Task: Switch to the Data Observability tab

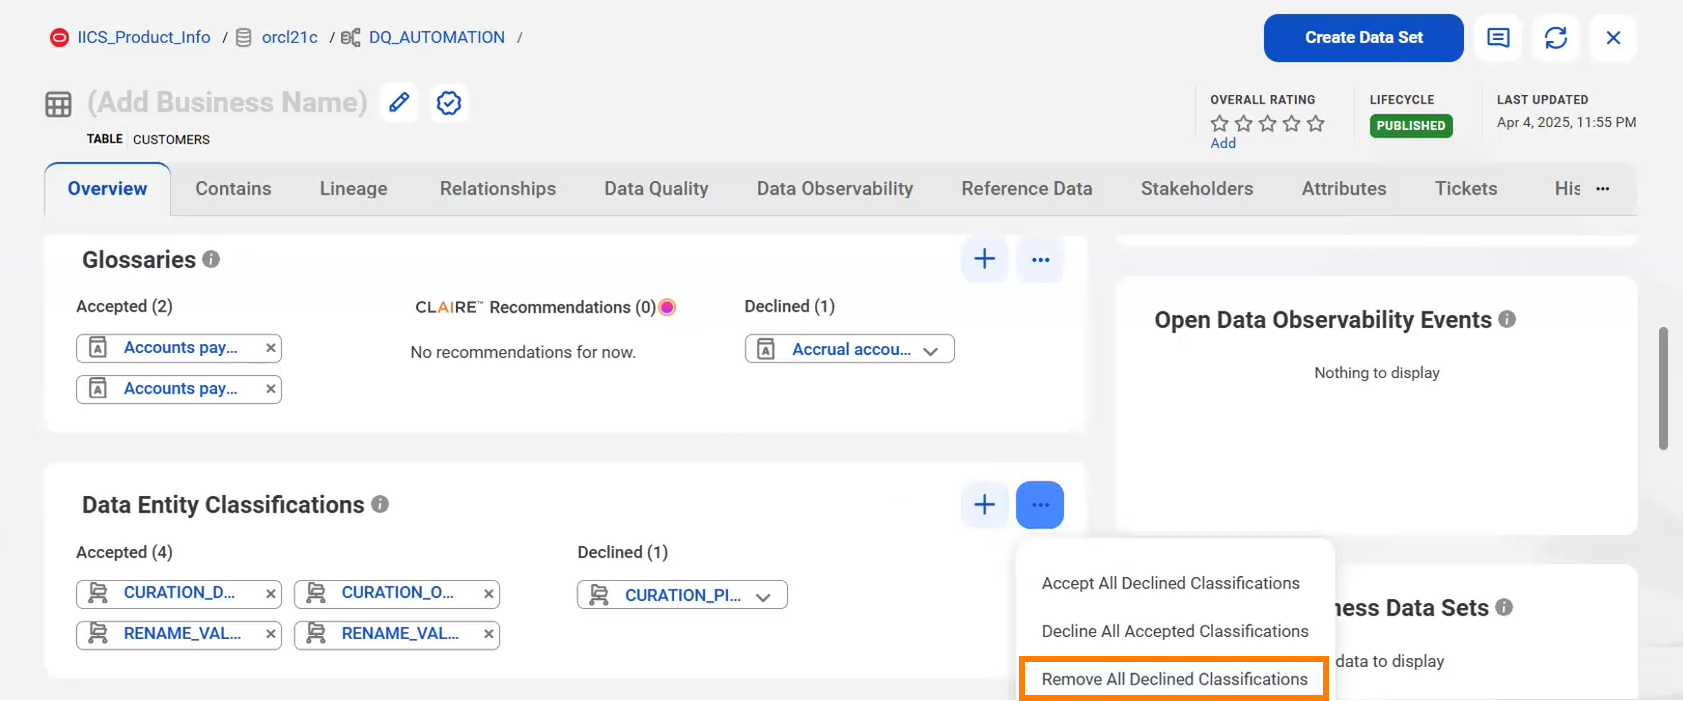Action: pos(835,189)
